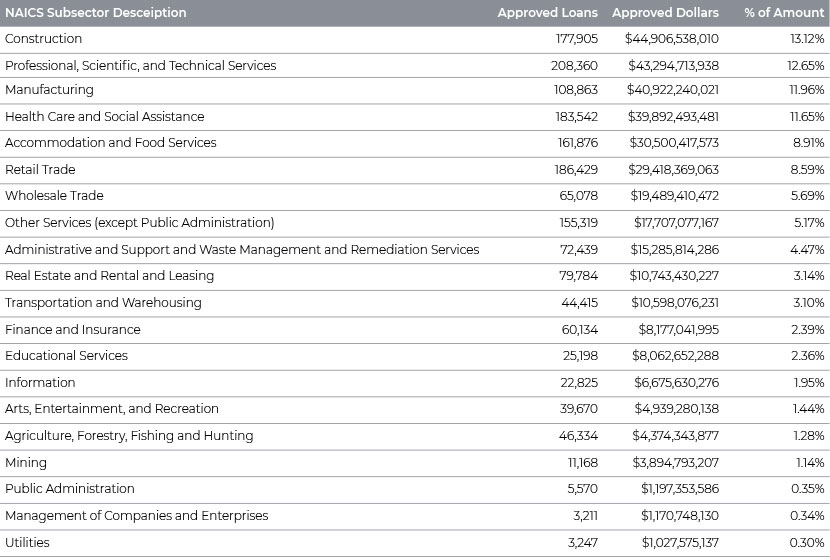
Task: Select Health Care and Social Assistance
Action: (x=104, y=116)
